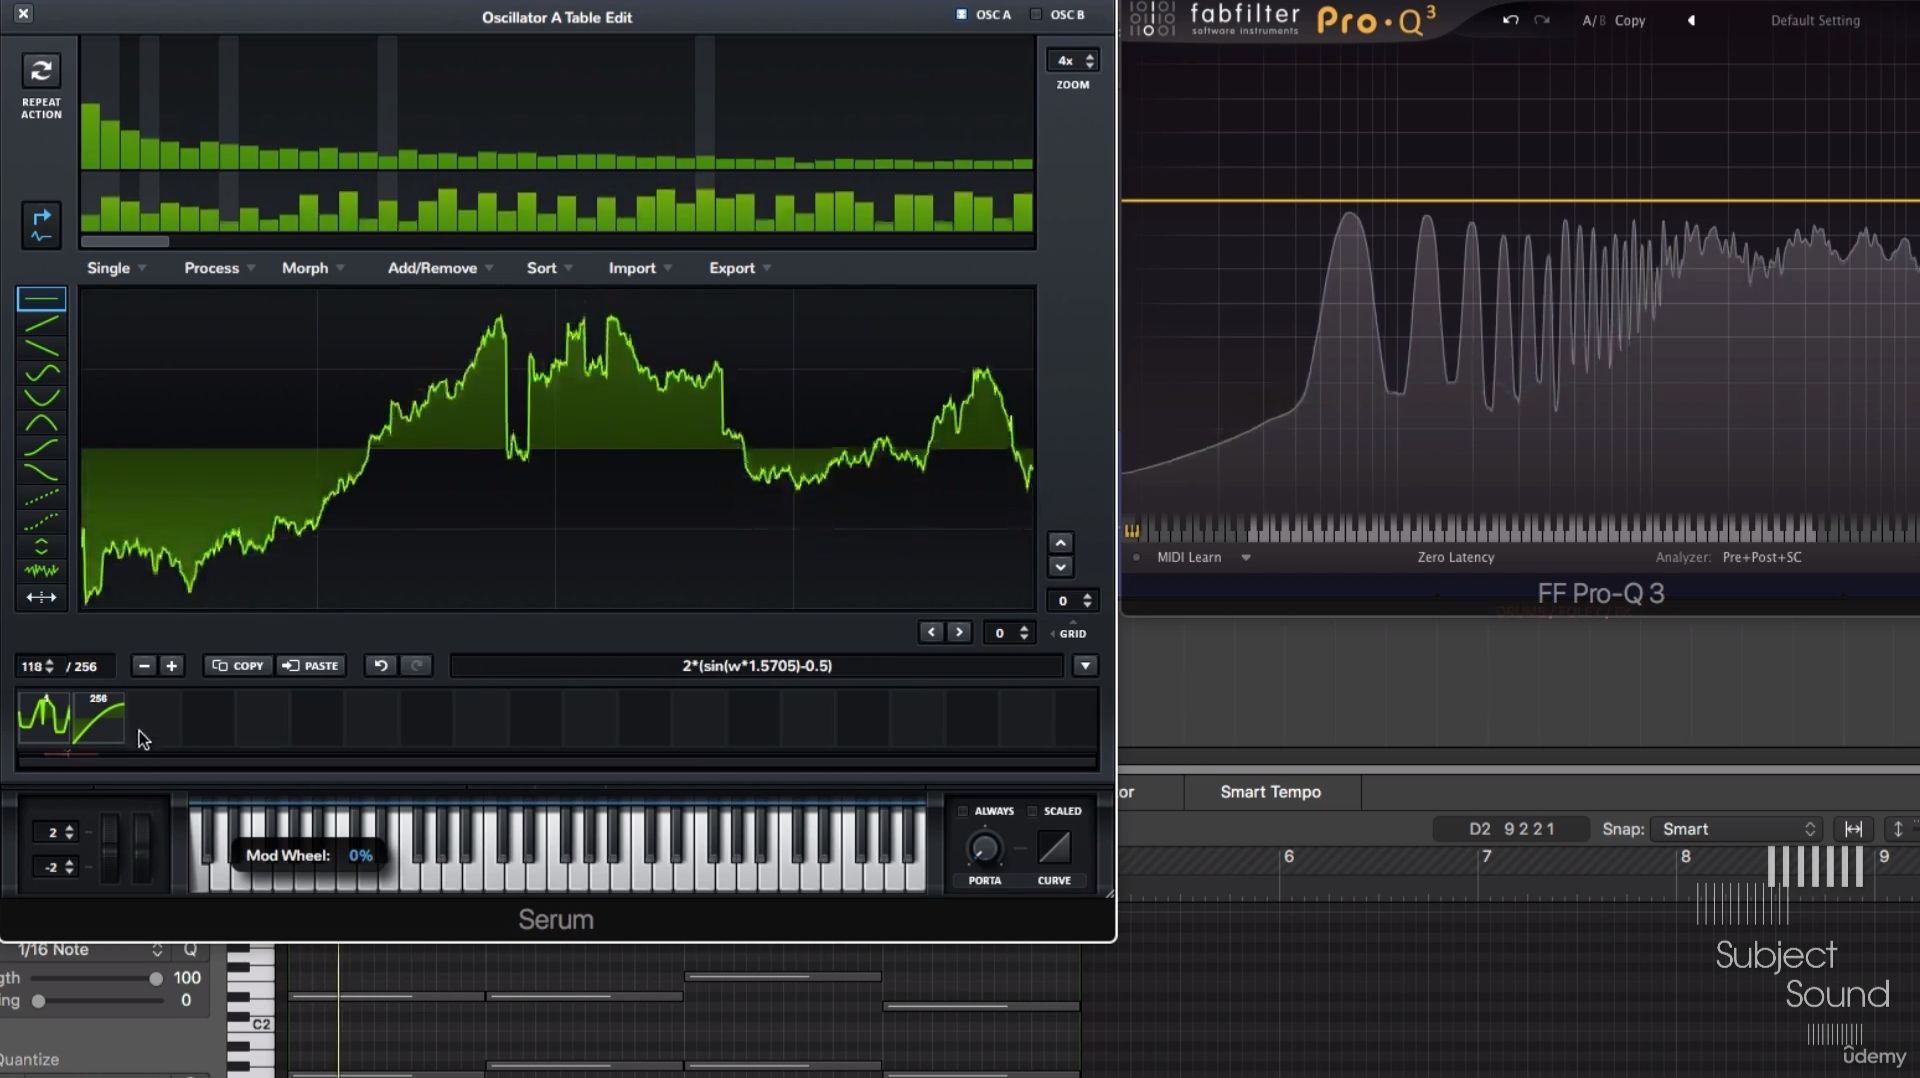Open the formula presets dropdown arrow
Screen dimensions: 1920x1078
point(1085,666)
